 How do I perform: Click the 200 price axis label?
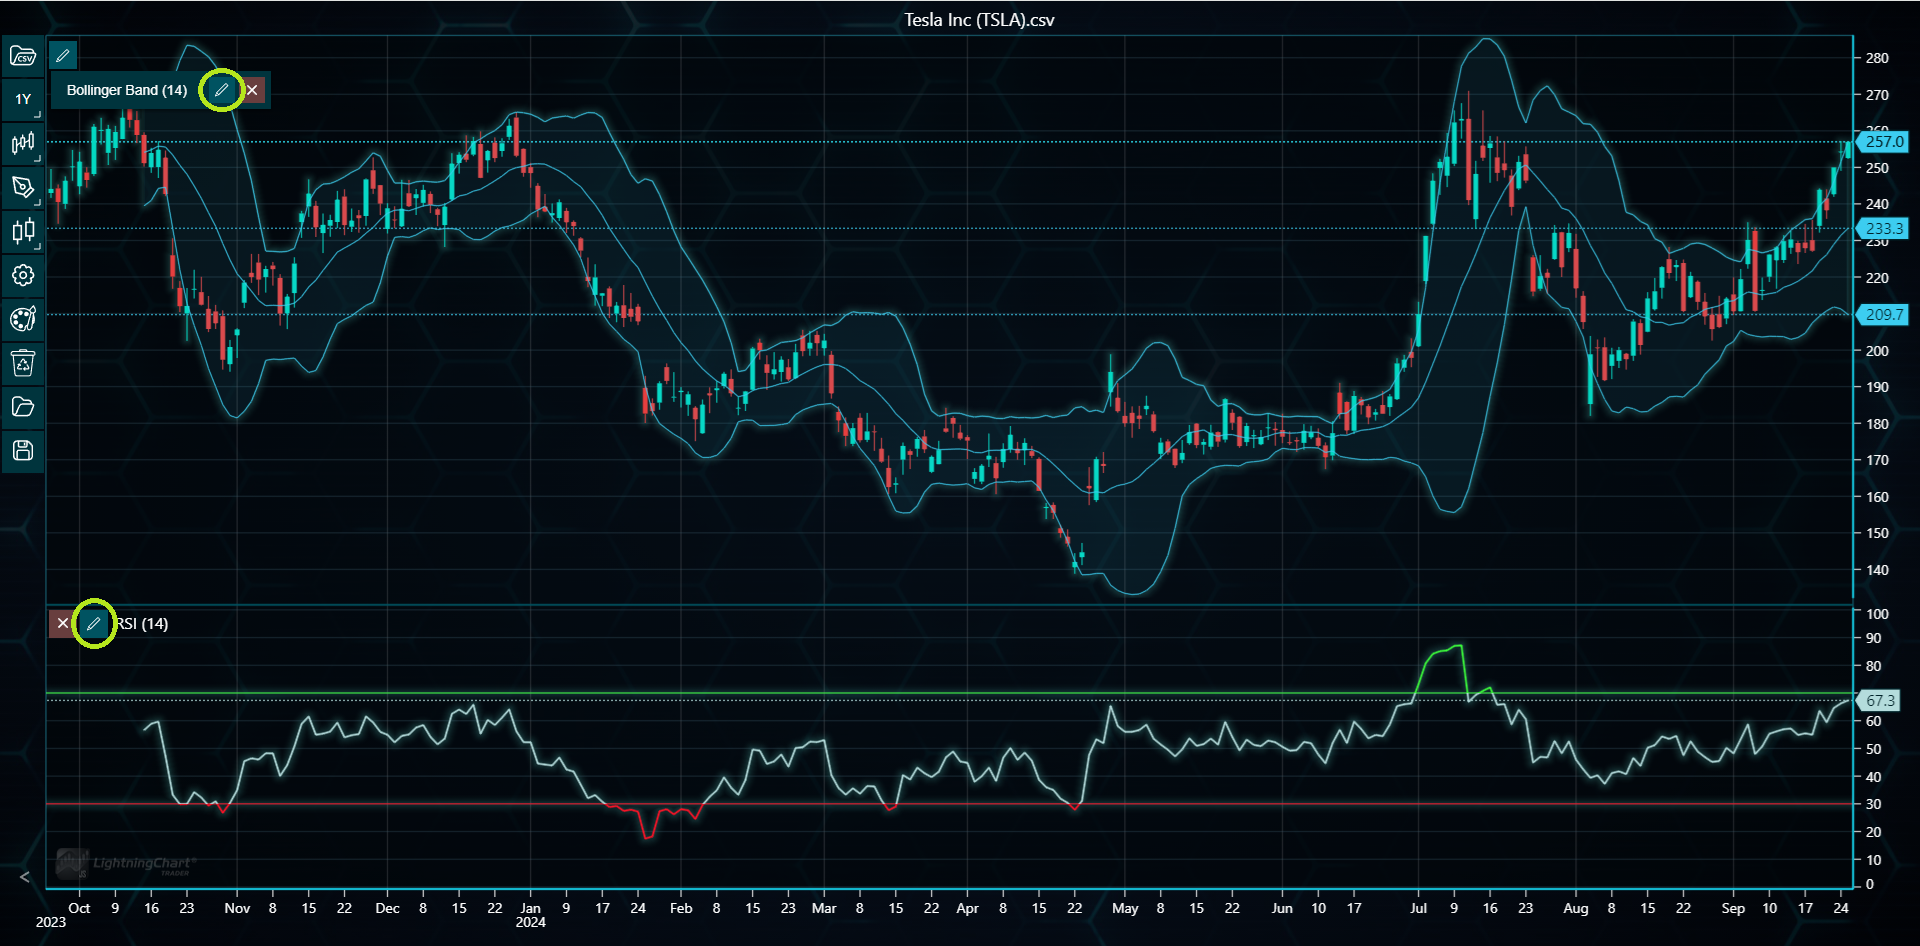(x=1877, y=351)
